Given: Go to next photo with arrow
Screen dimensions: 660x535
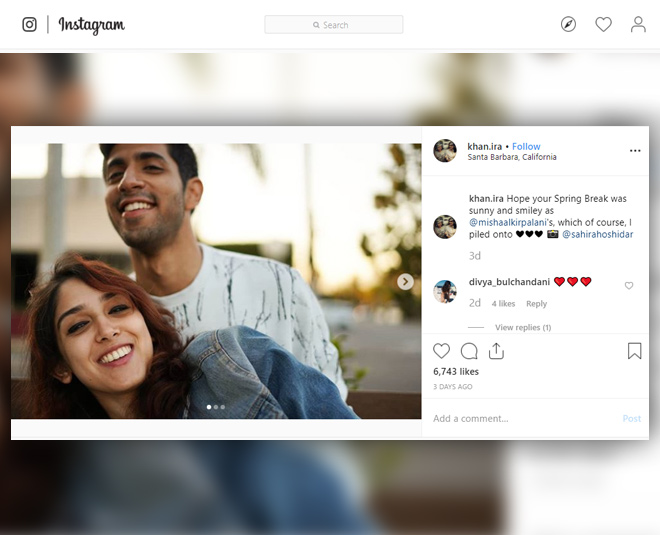Looking at the screenshot, I should coord(405,282).
